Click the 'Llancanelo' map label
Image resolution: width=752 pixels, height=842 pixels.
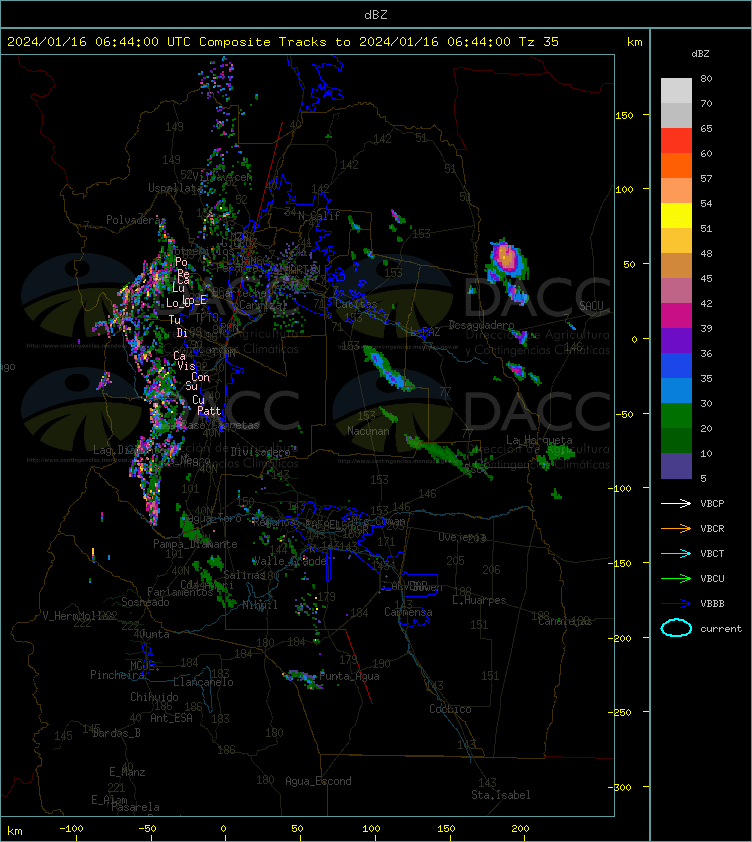[203, 682]
